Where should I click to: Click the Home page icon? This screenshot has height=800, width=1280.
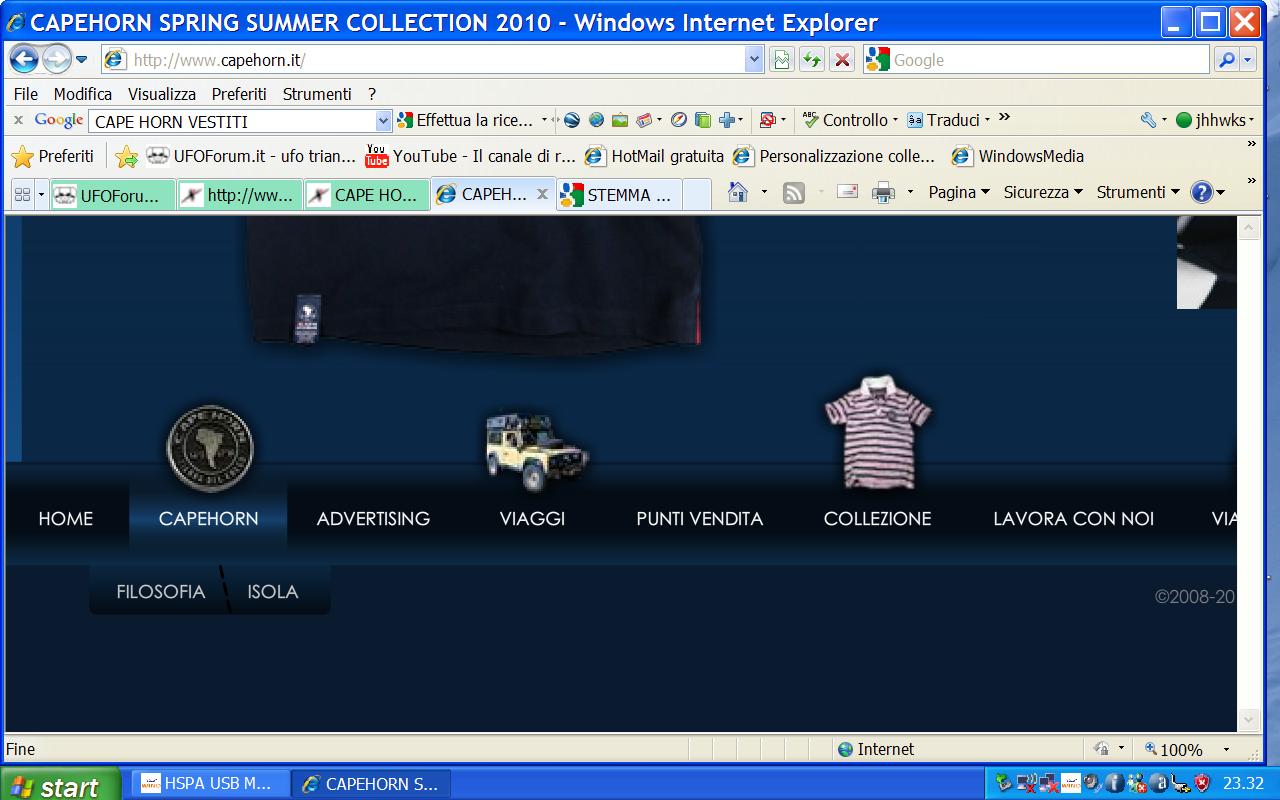738,192
